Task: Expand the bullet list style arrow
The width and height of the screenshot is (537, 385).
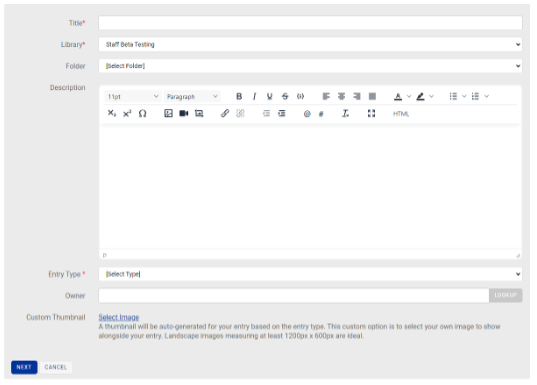Action: (x=464, y=97)
